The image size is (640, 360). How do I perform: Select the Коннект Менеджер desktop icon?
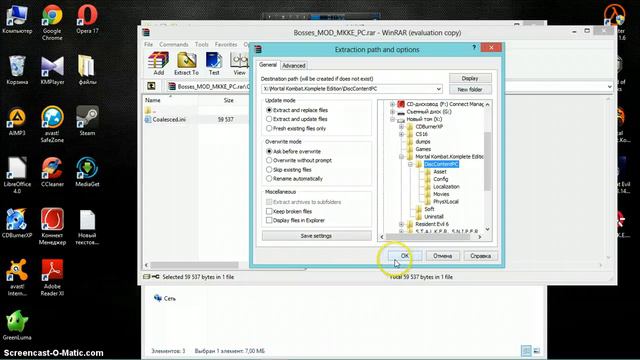(52, 227)
